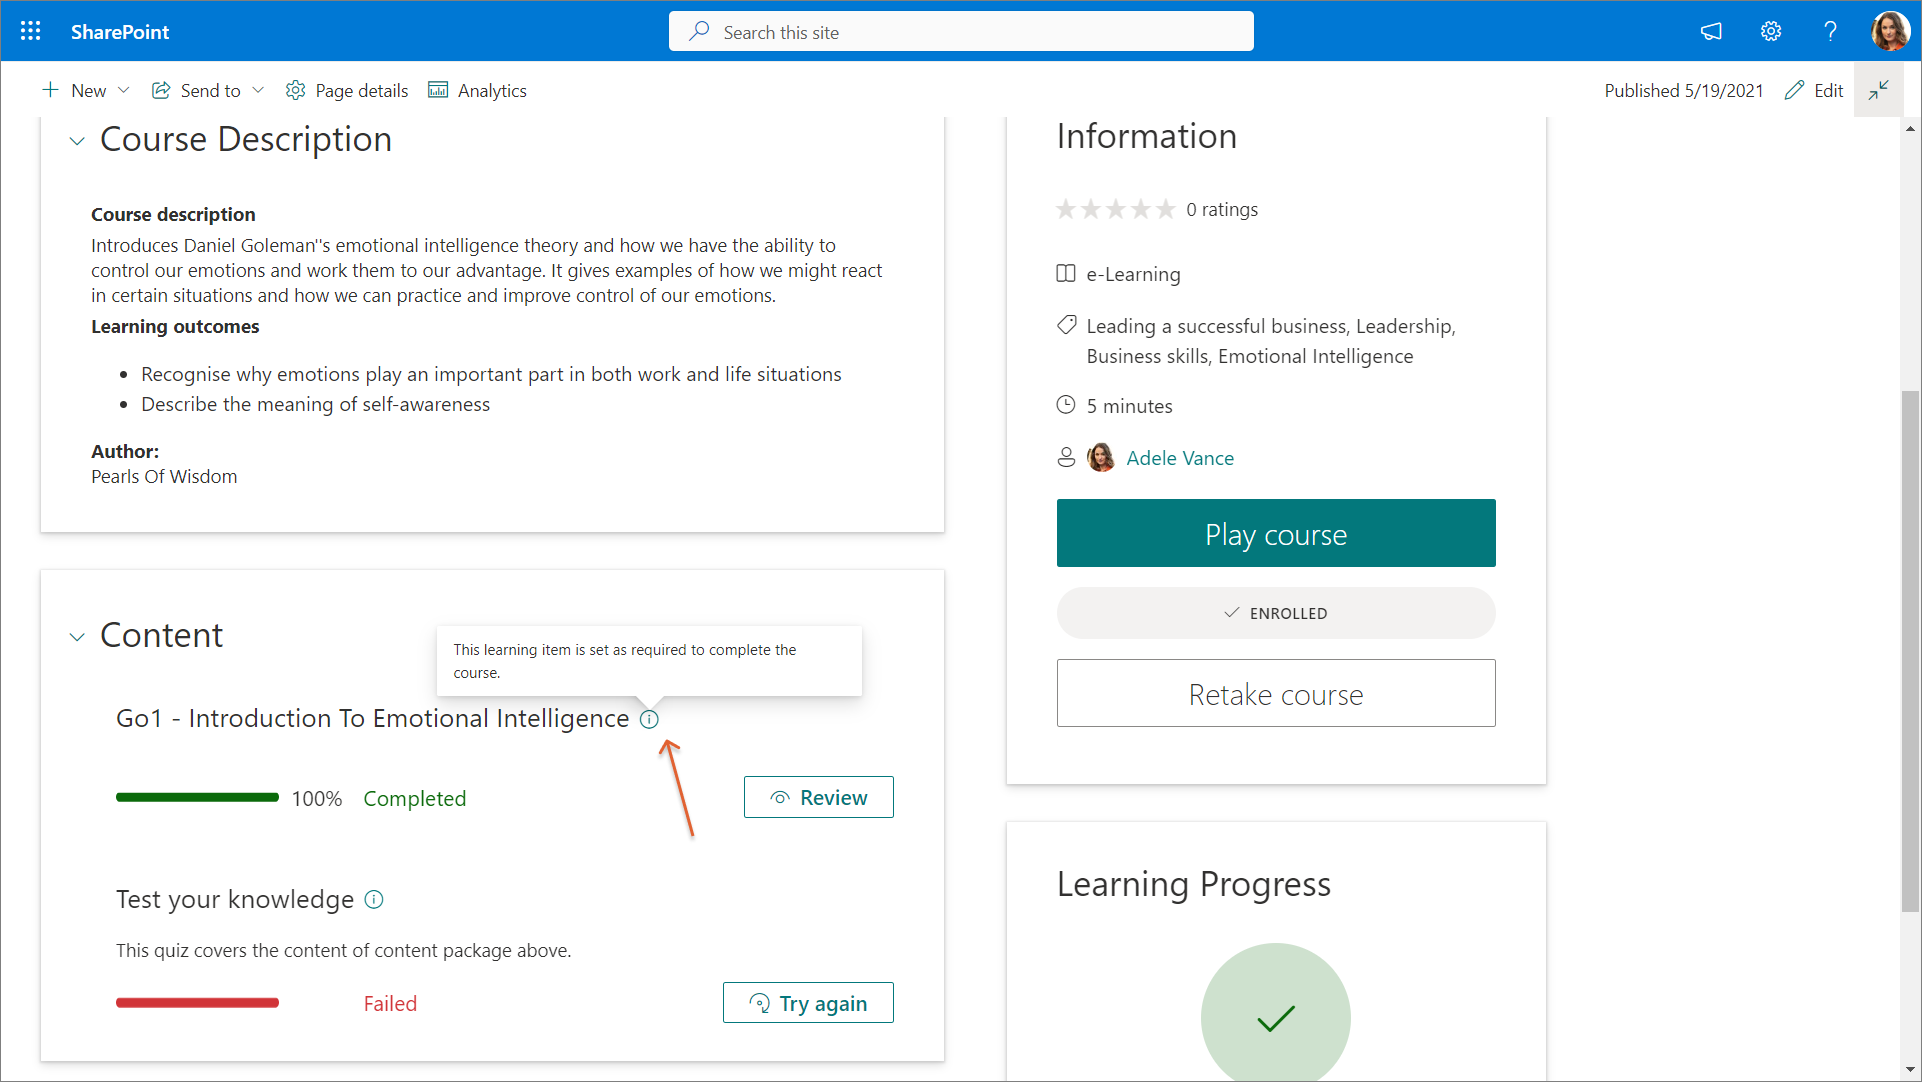Viewport: 1922px width, 1082px height.
Task: Open the help question mark icon
Action: (1830, 31)
